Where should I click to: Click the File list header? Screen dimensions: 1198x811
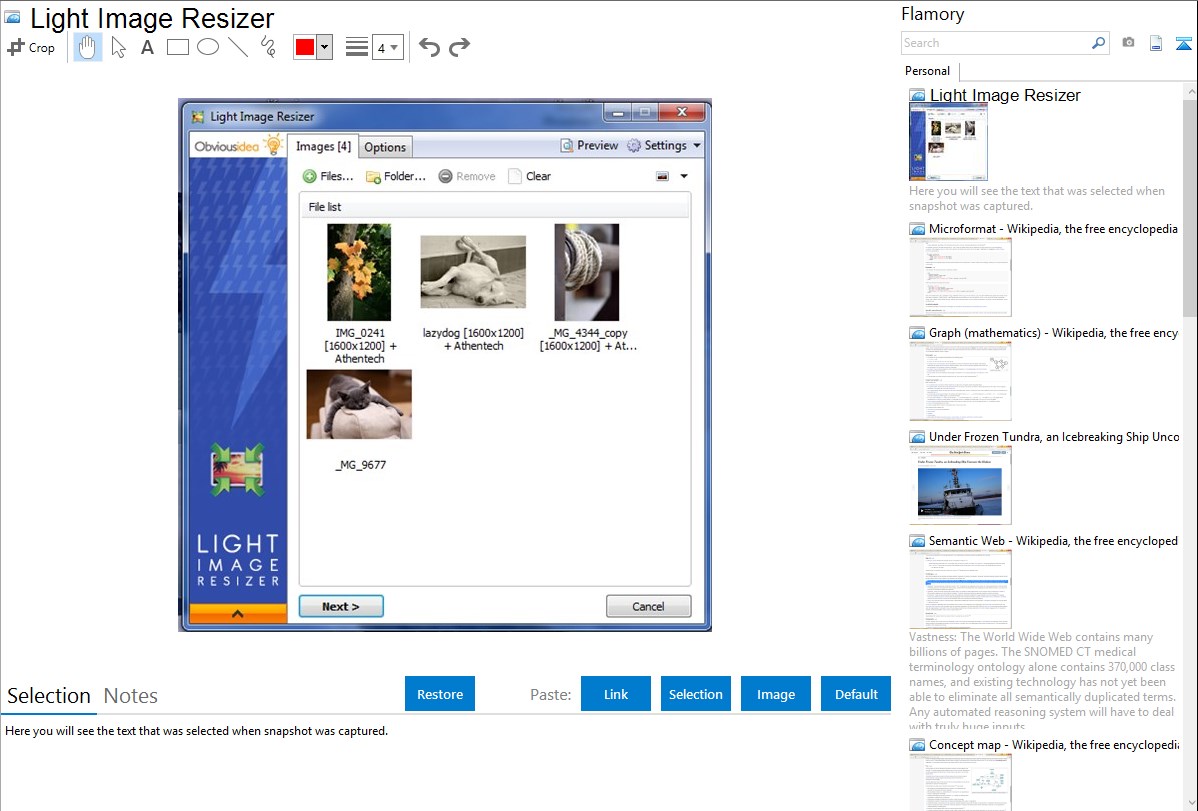point(495,207)
